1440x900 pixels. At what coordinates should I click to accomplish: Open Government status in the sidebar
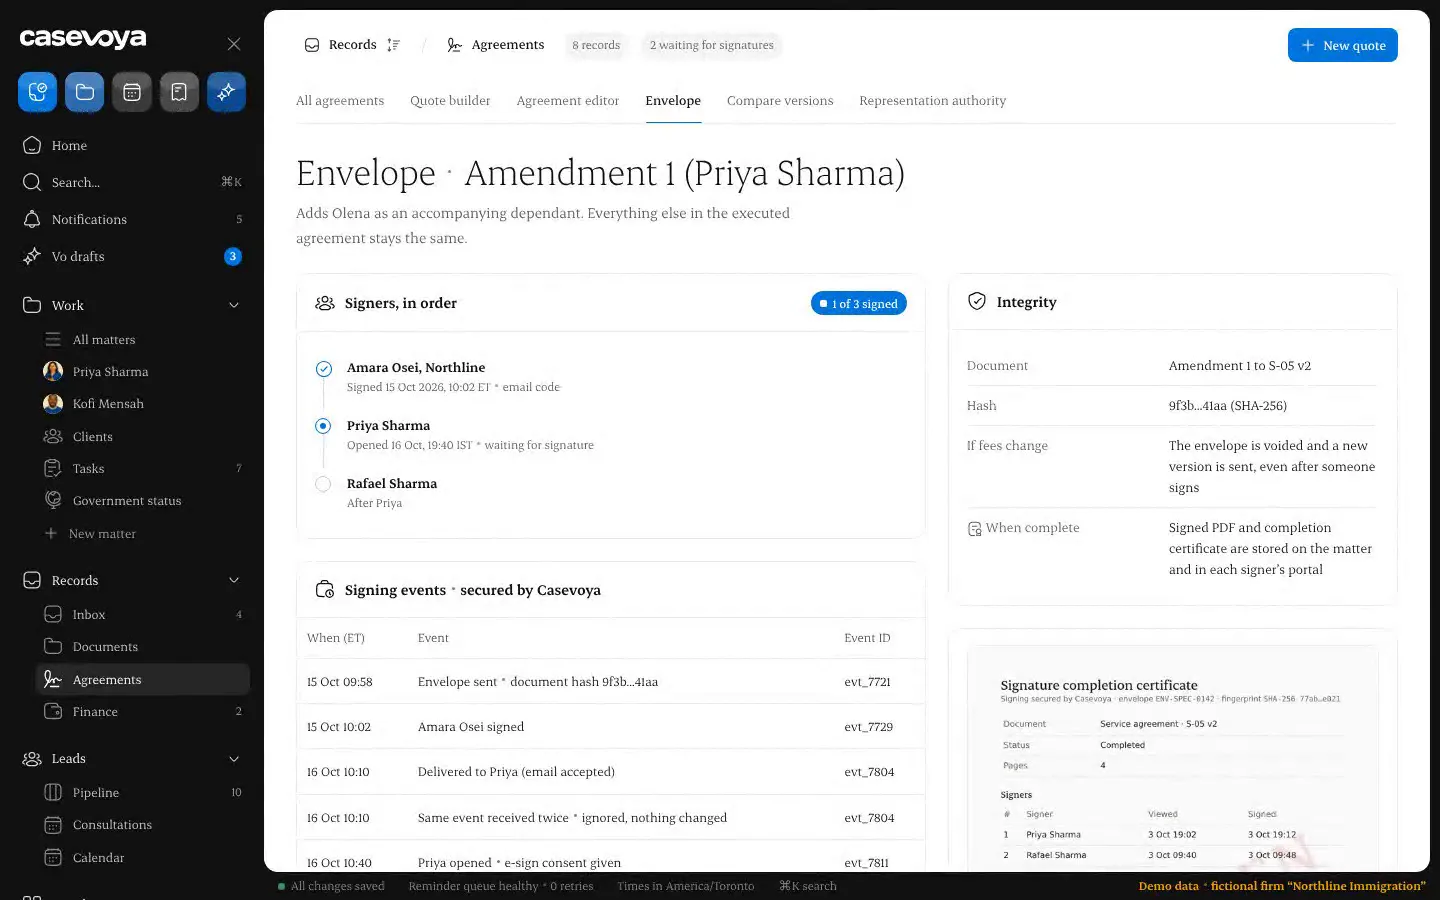[x=142, y=501]
